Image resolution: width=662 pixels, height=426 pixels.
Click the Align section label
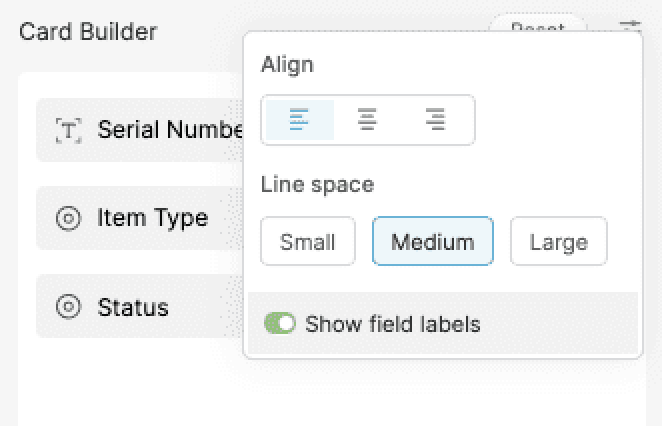click(x=287, y=65)
